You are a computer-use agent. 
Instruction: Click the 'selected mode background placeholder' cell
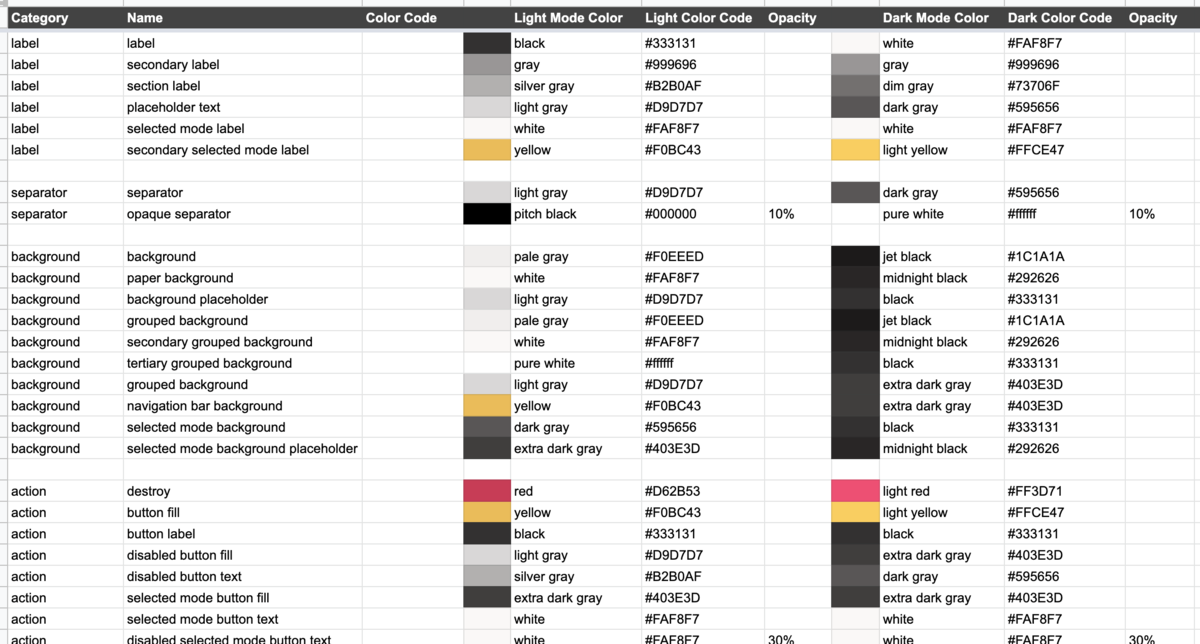click(242, 449)
